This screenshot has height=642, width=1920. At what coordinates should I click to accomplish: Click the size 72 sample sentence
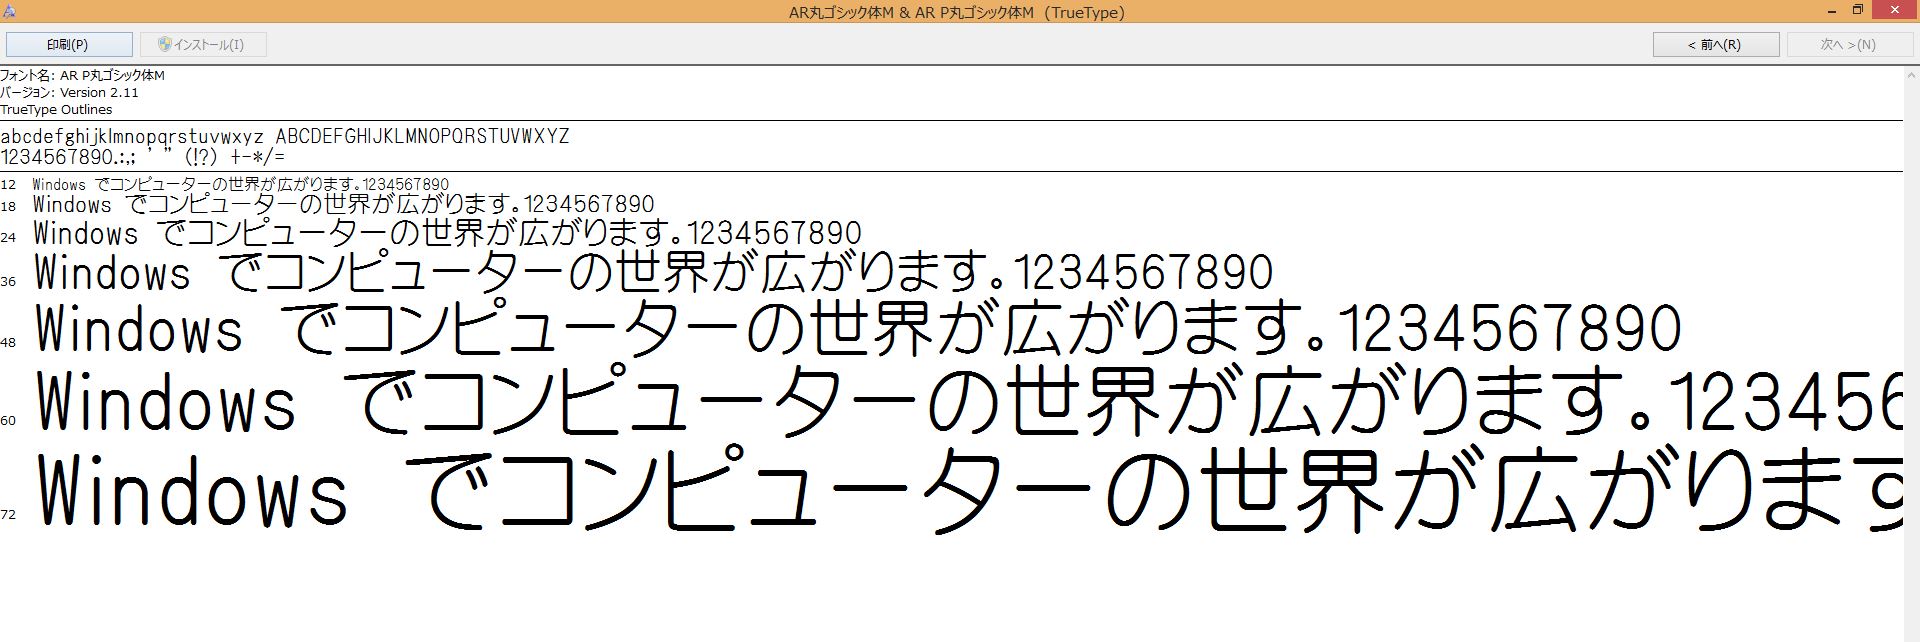(x=968, y=492)
